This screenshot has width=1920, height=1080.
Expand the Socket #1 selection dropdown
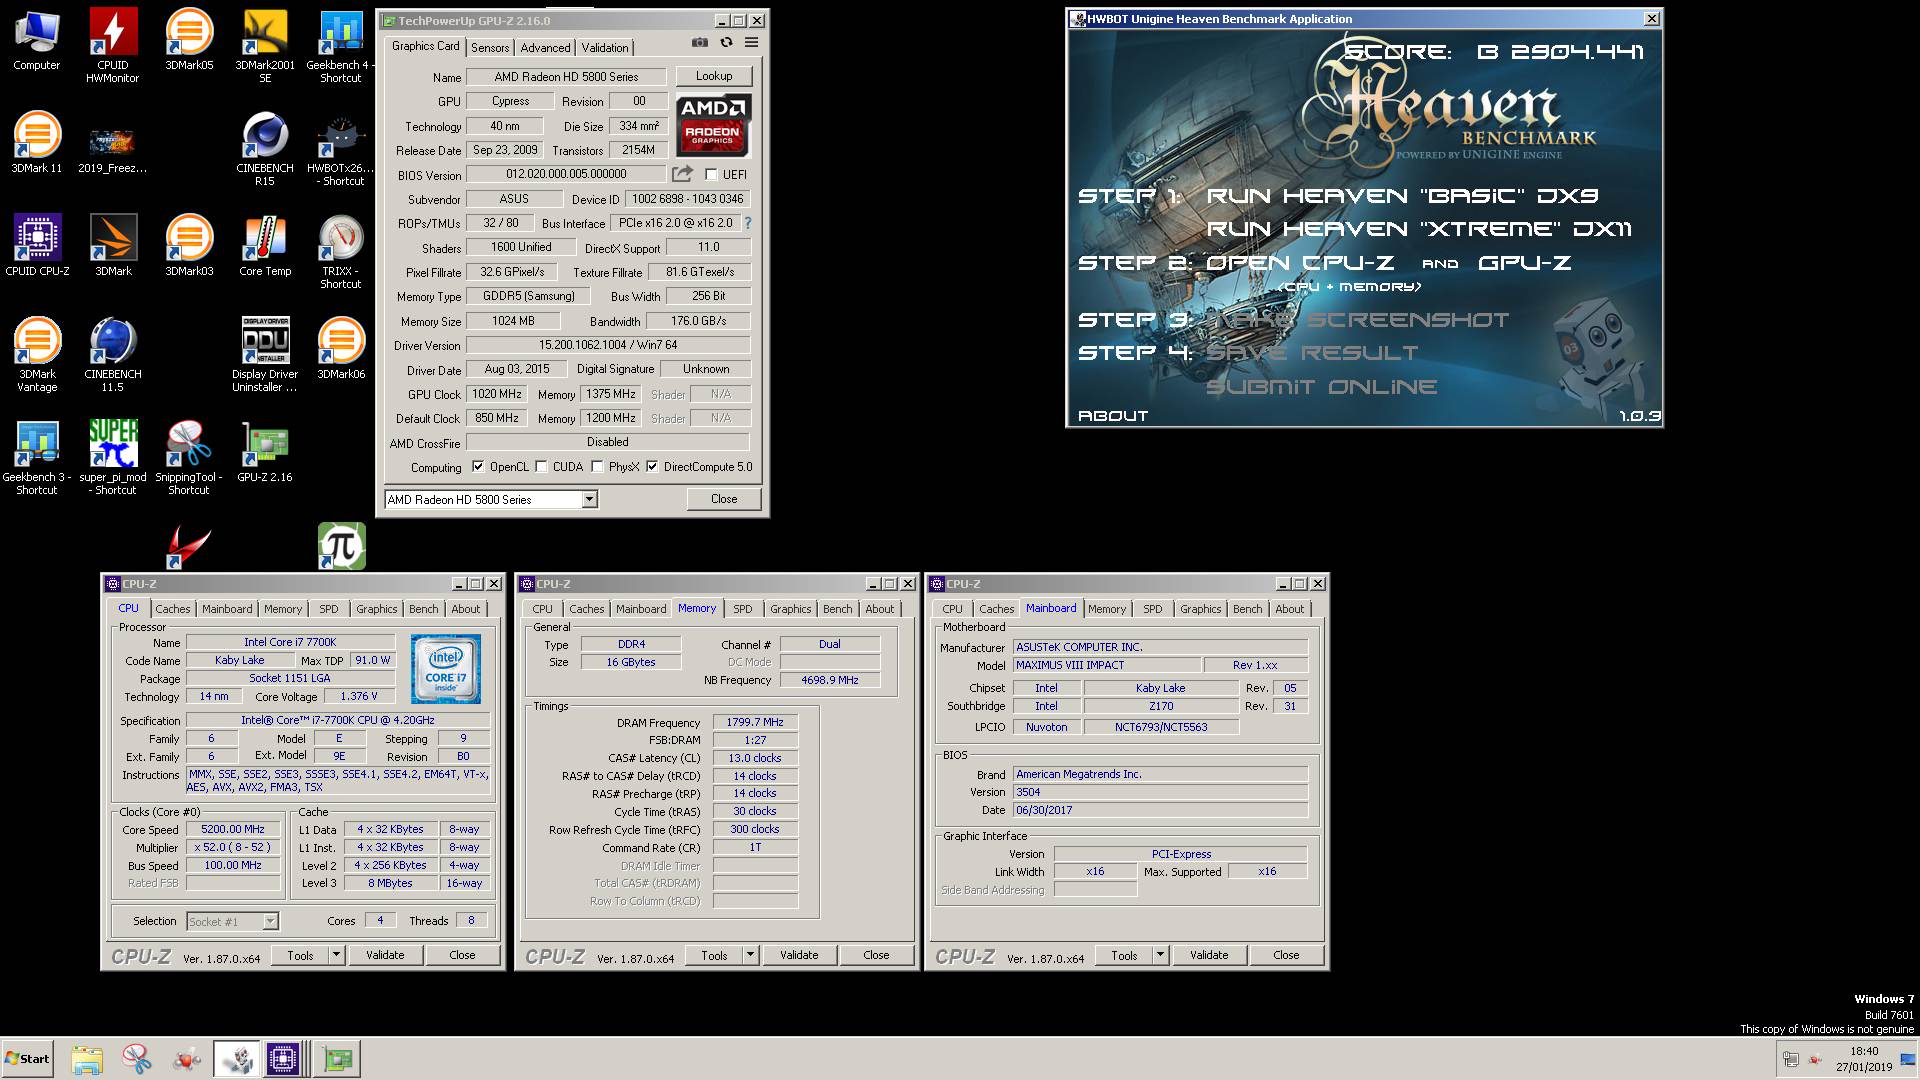270,922
